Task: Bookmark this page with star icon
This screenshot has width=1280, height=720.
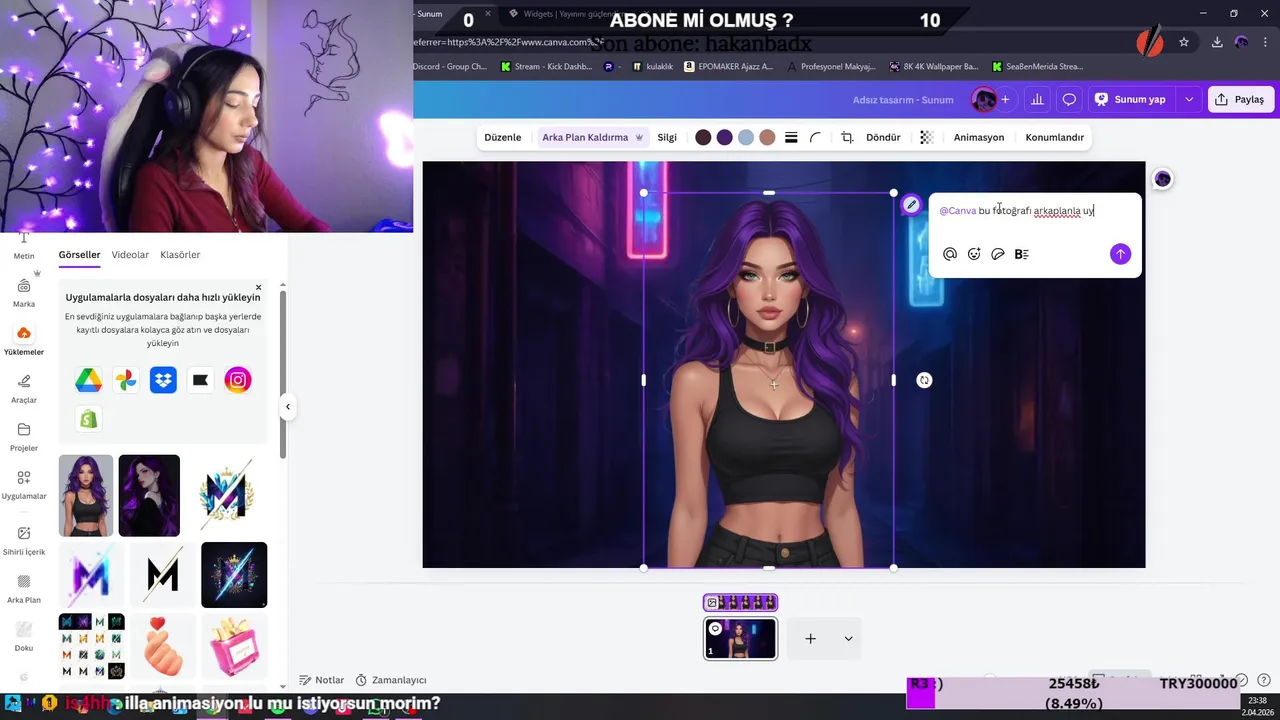Action: pos(1184,42)
